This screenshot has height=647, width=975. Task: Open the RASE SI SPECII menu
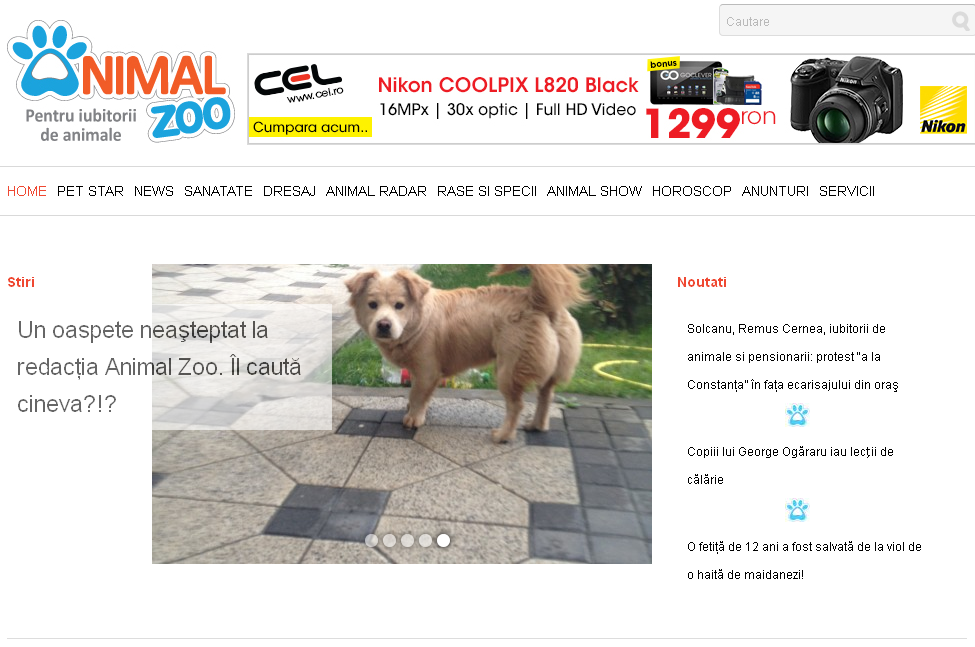click(487, 191)
